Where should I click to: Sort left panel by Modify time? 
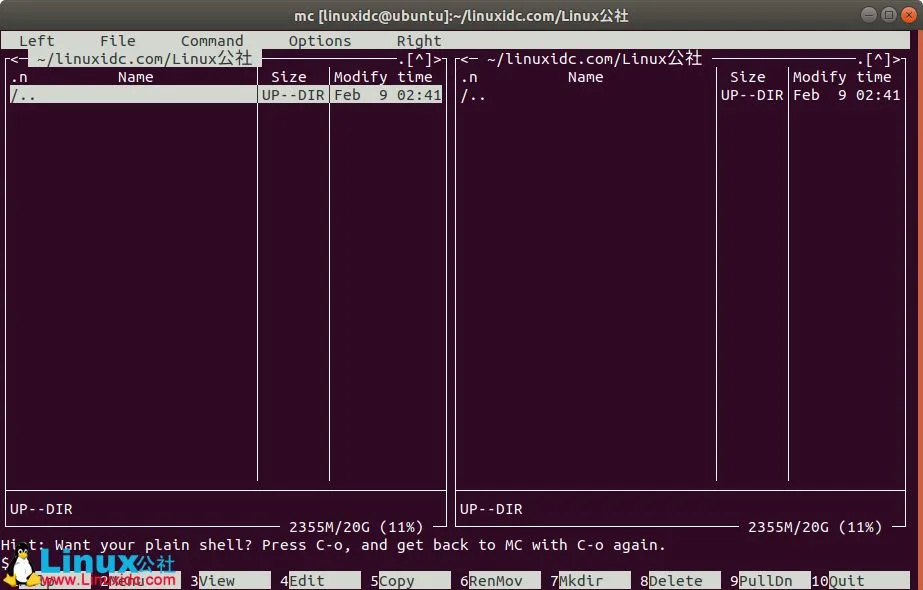point(383,77)
